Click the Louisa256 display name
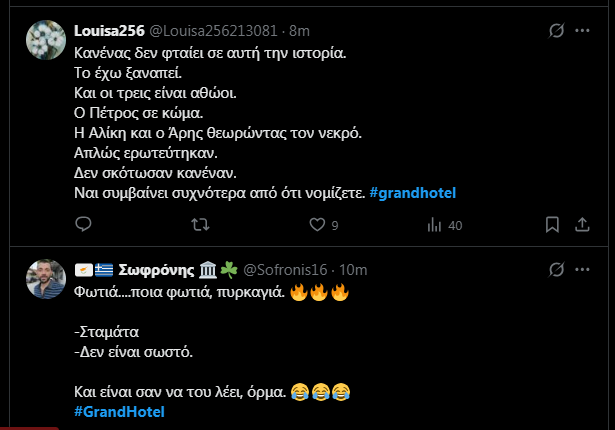The height and width of the screenshot is (430, 615). pyautogui.click(x=112, y=31)
